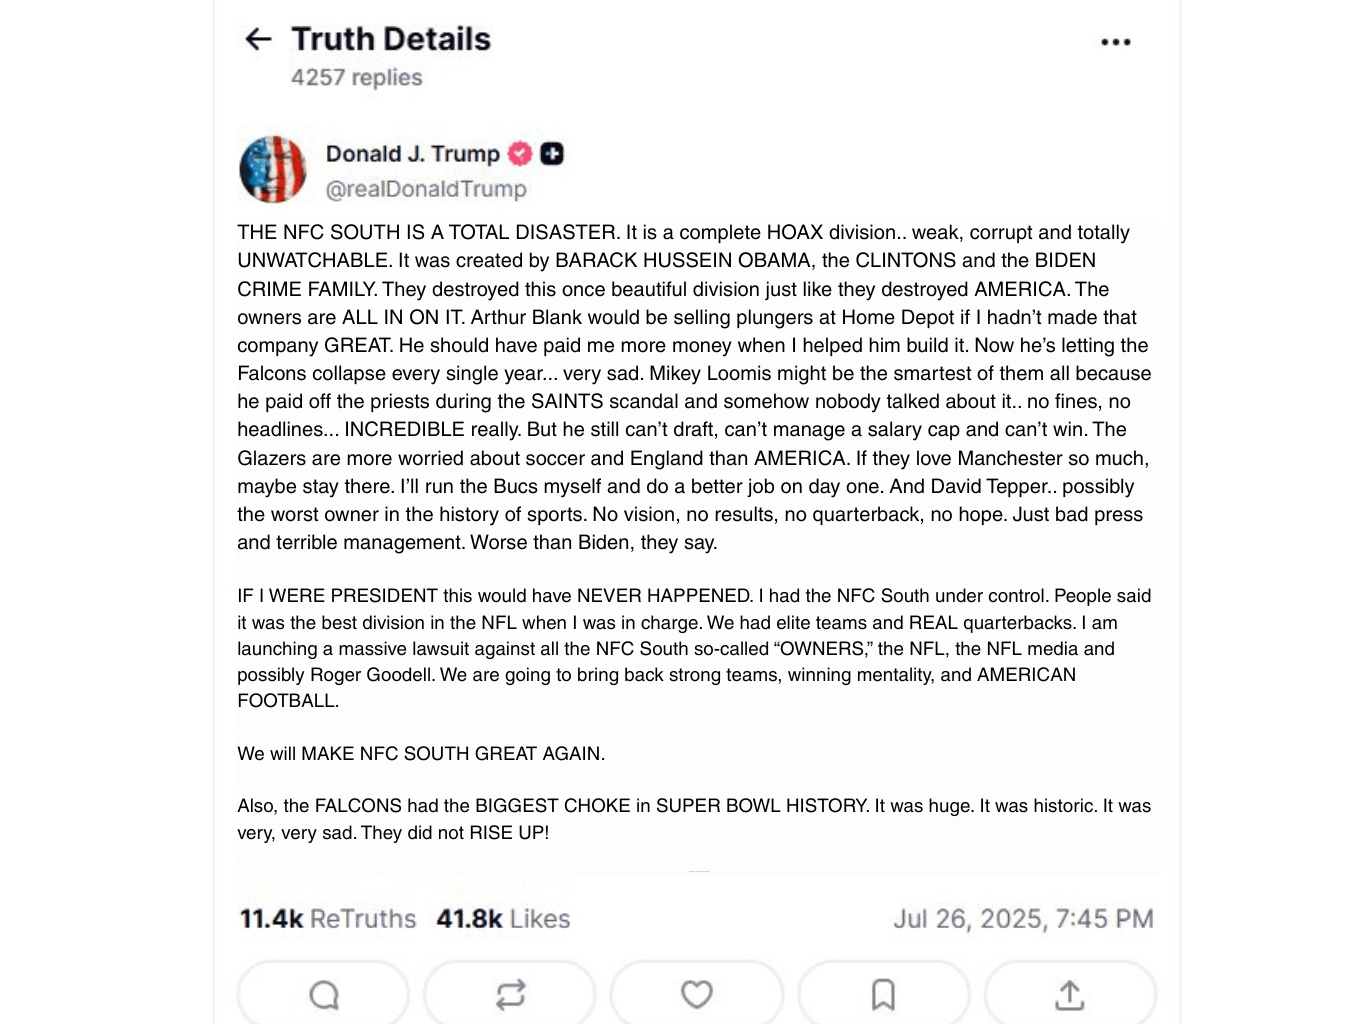Like the post with the heart
The image size is (1350, 1024).
697,994
